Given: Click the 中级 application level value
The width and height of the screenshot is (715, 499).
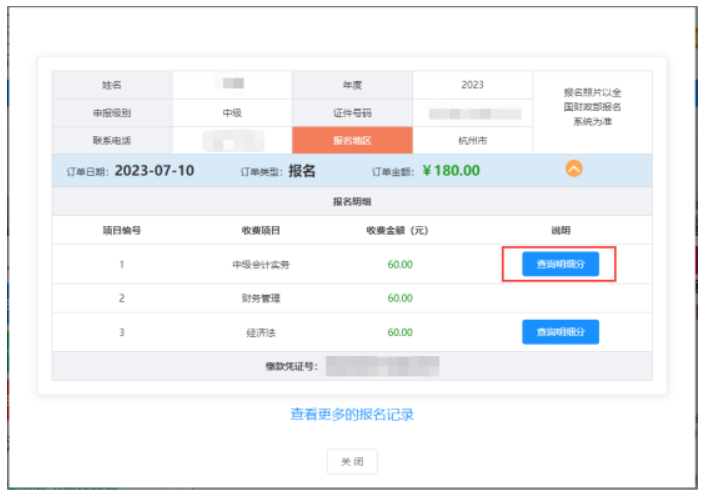Looking at the screenshot, I should click(x=232, y=113).
